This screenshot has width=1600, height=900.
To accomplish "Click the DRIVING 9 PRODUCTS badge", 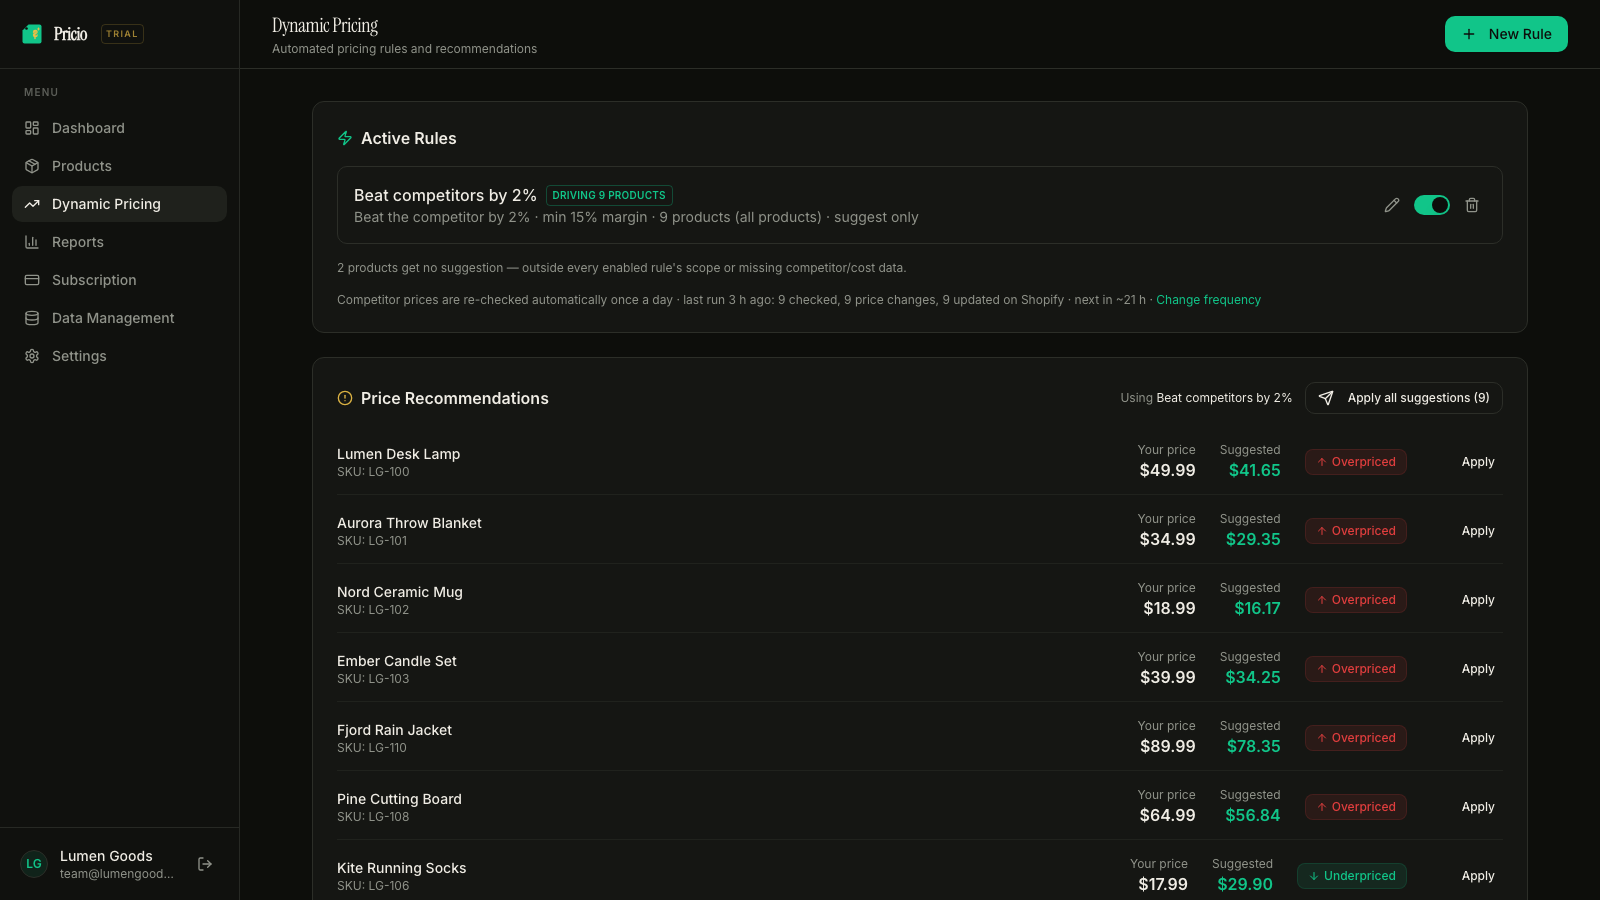I will coord(609,195).
